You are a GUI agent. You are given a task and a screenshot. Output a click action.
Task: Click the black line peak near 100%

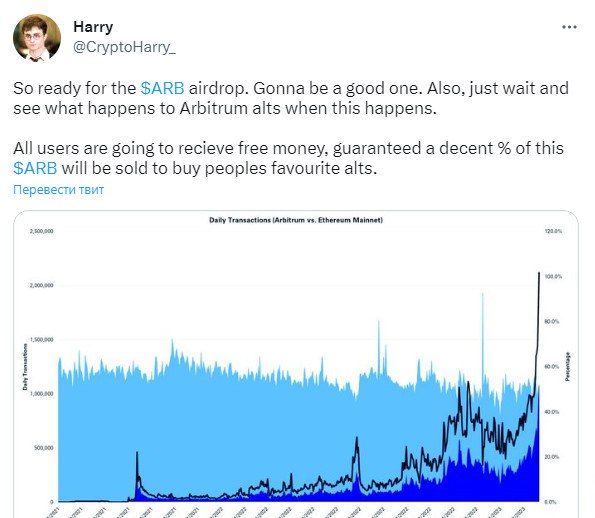(539, 273)
